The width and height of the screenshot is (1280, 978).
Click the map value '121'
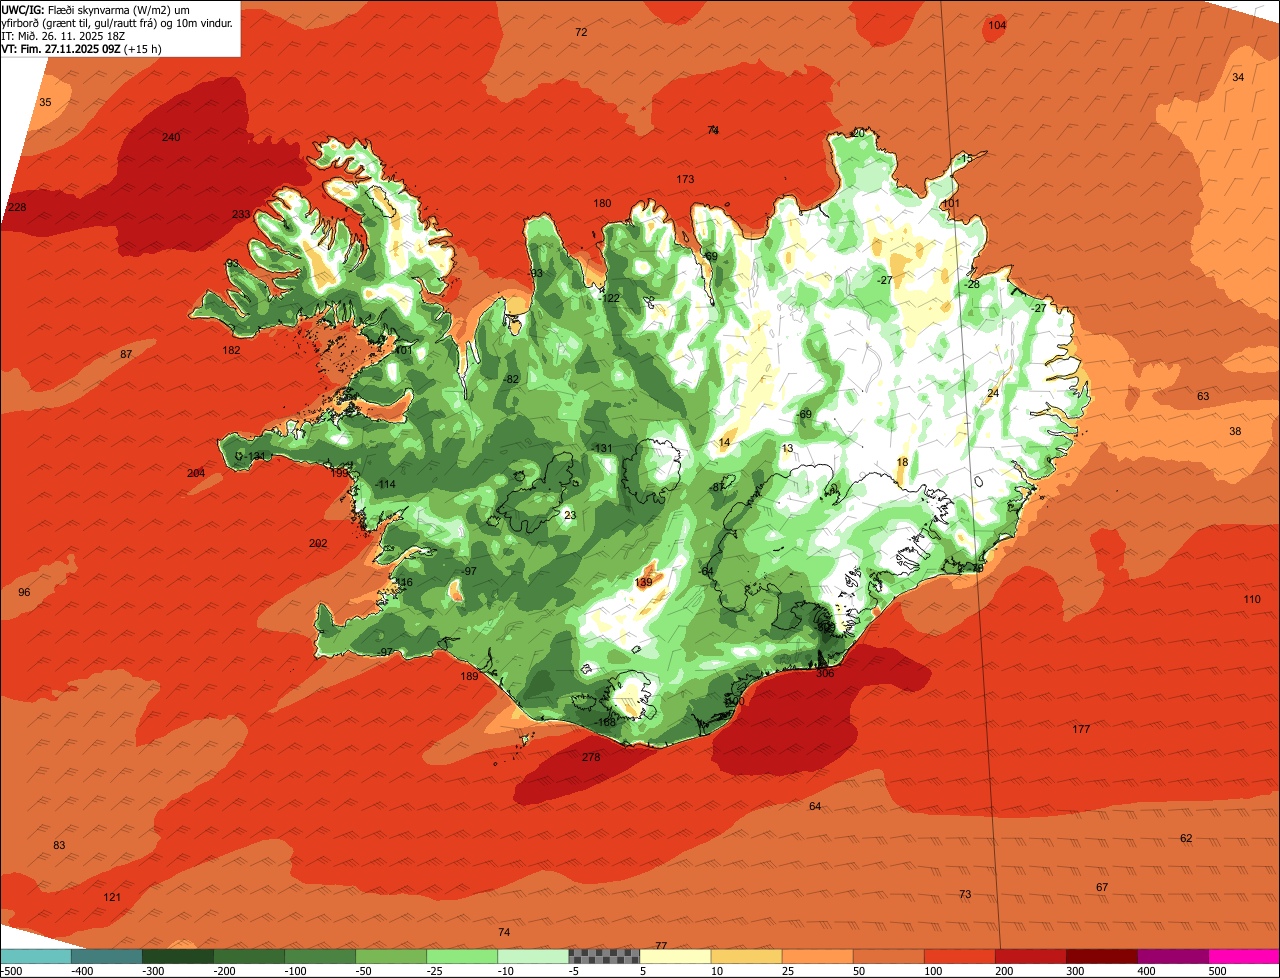coord(112,897)
